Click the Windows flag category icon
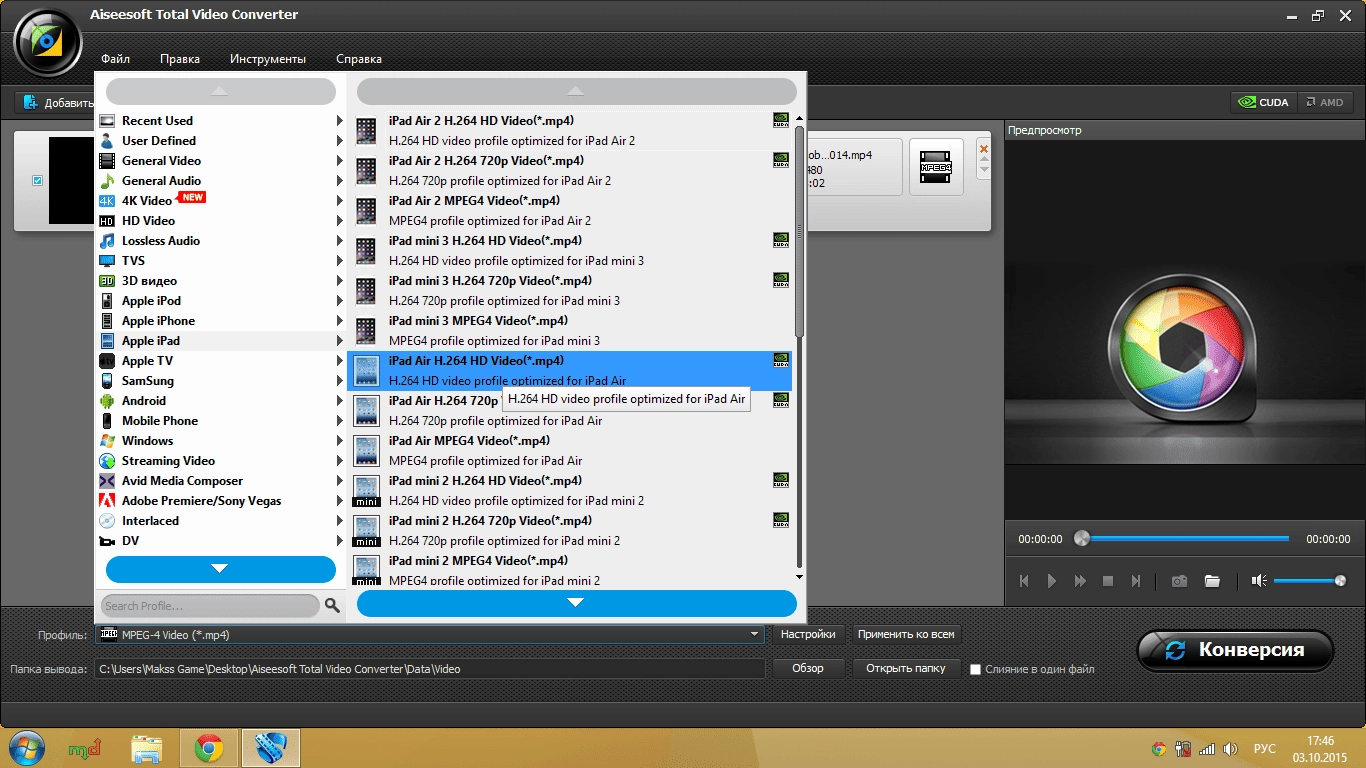Image resolution: width=1366 pixels, height=768 pixels. [x=107, y=441]
